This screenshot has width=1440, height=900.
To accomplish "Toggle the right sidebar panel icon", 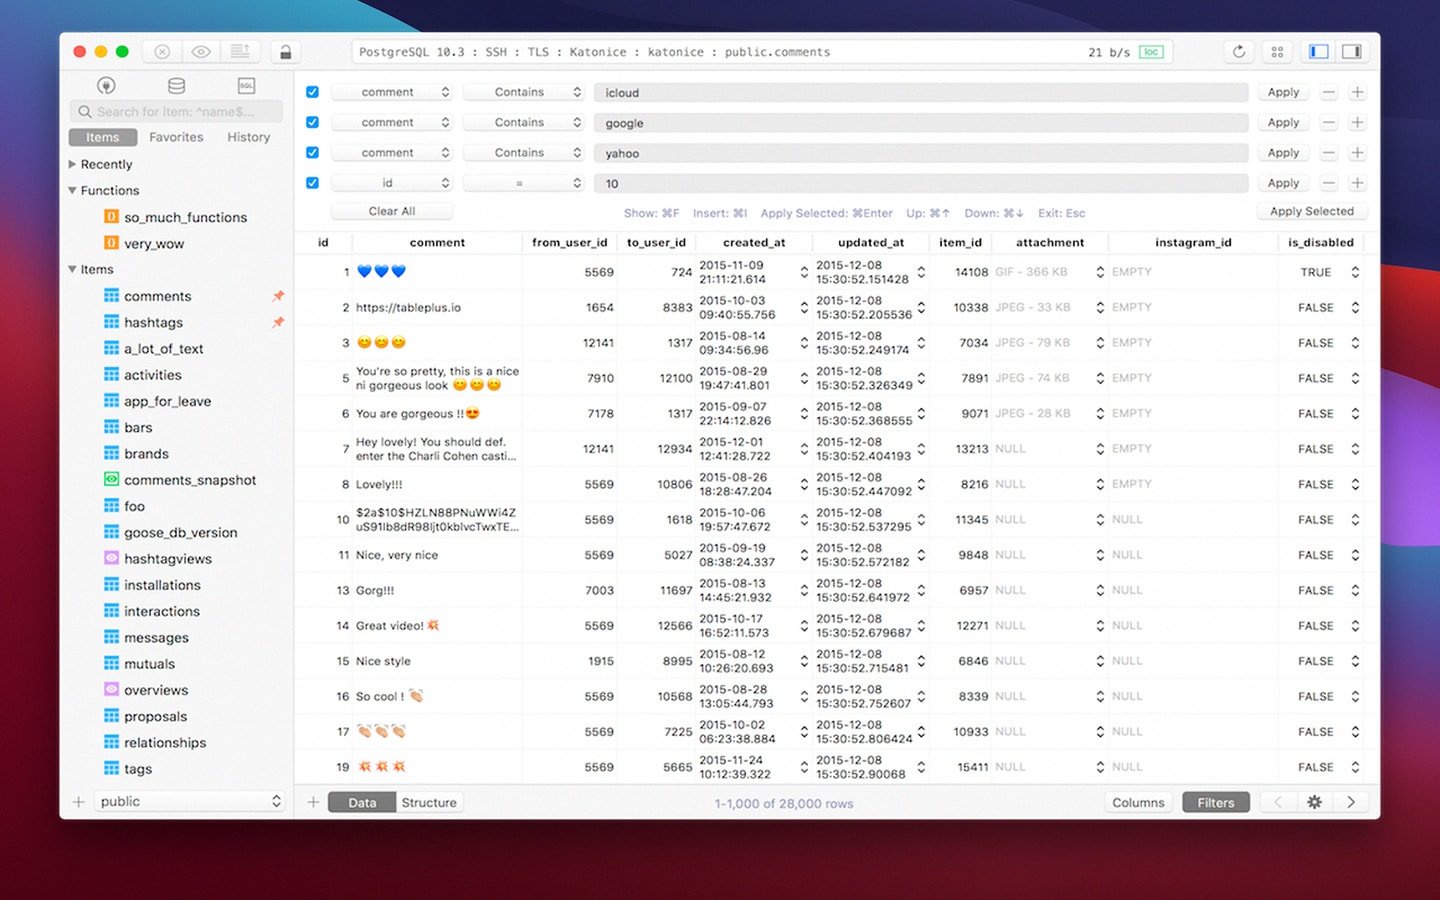I will tap(1351, 52).
